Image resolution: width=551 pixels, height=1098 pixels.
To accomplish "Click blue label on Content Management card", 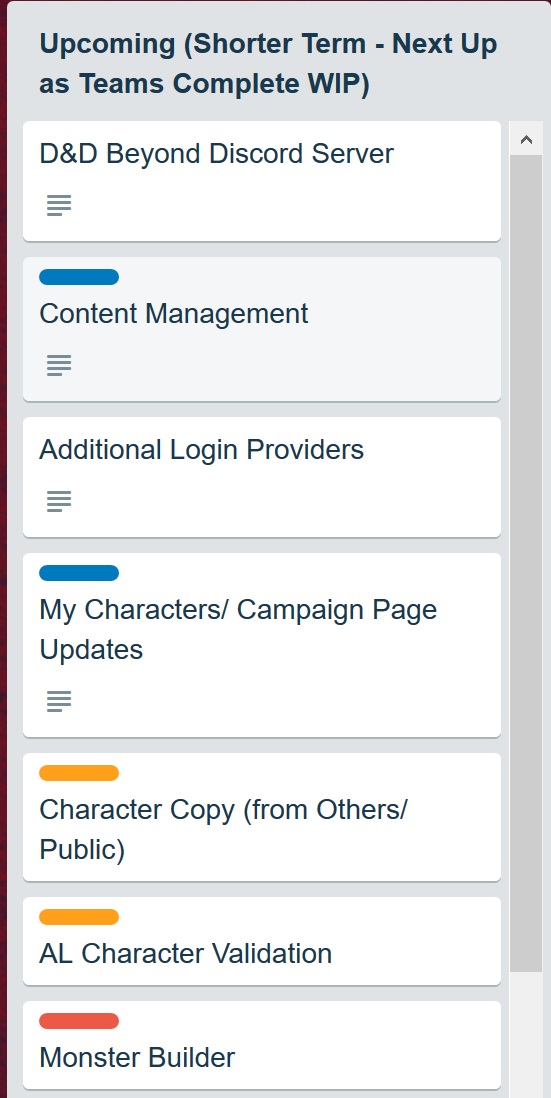I will (x=79, y=277).
